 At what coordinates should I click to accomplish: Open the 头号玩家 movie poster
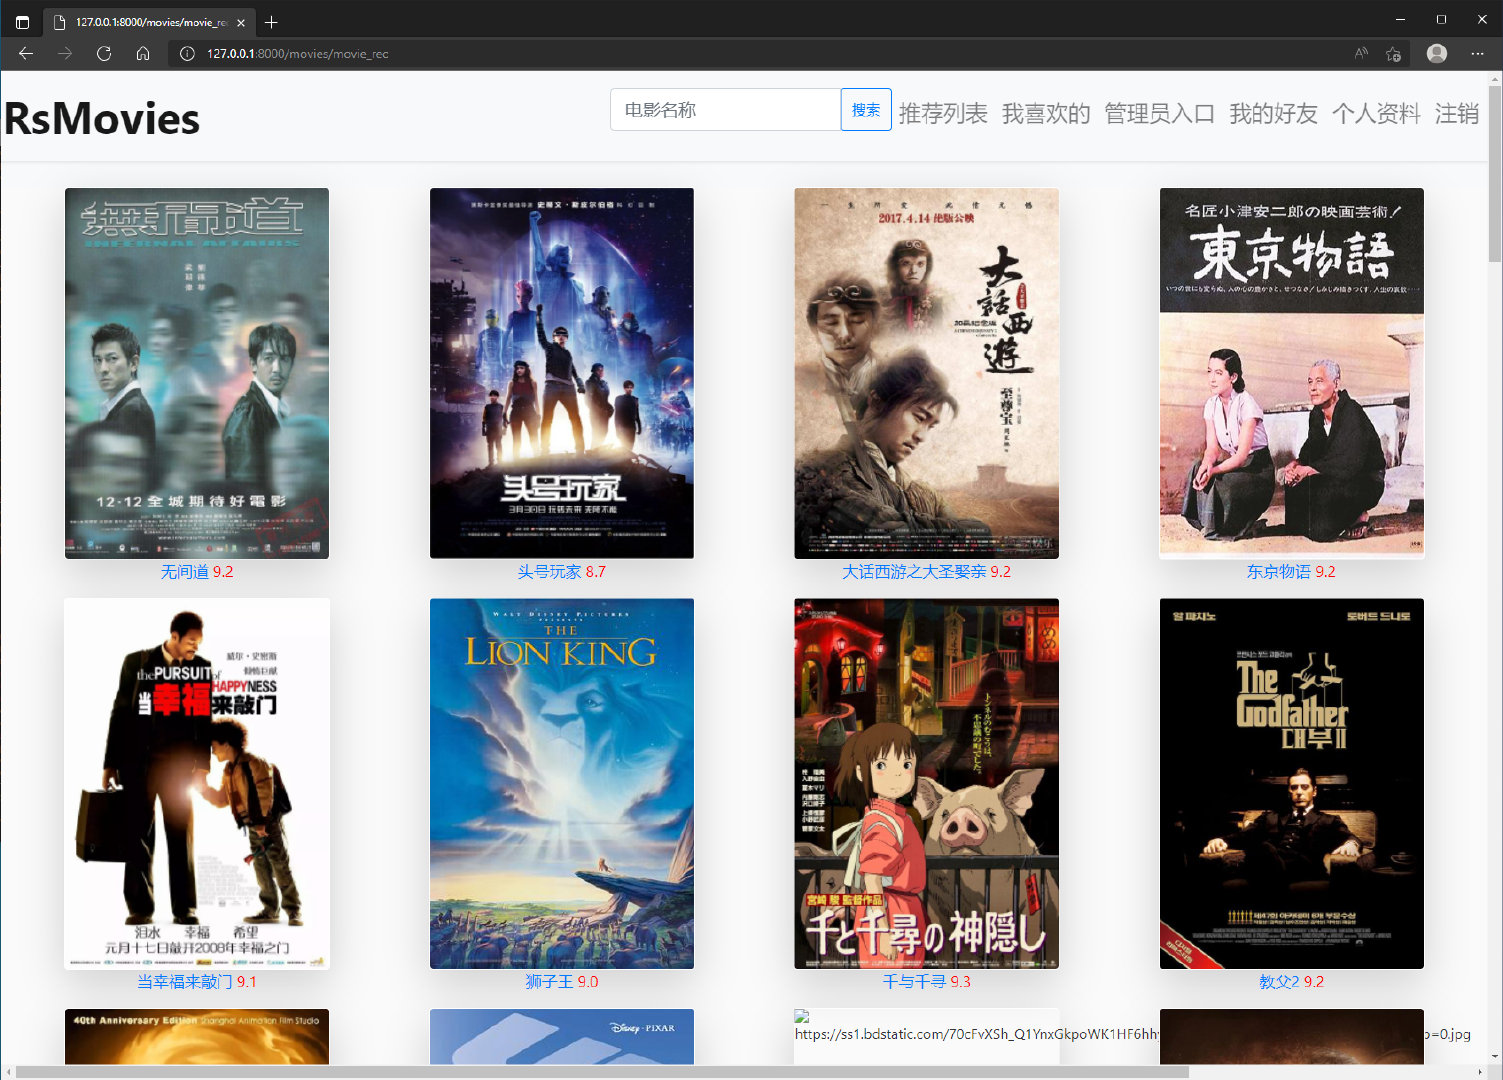point(562,373)
